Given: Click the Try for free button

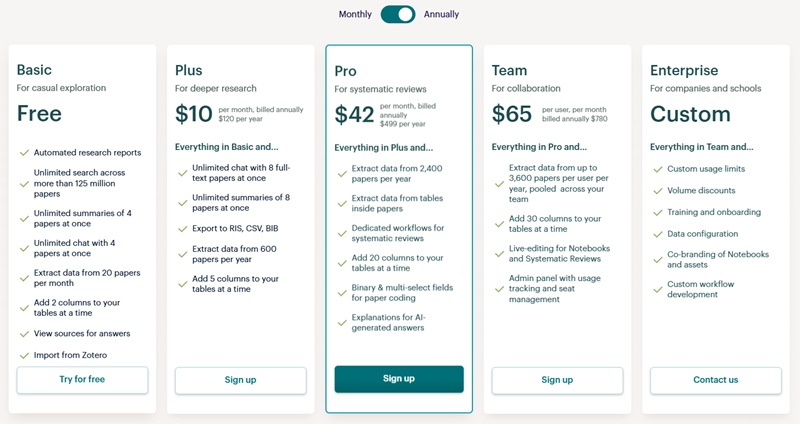Looking at the screenshot, I should coord(82,380).
